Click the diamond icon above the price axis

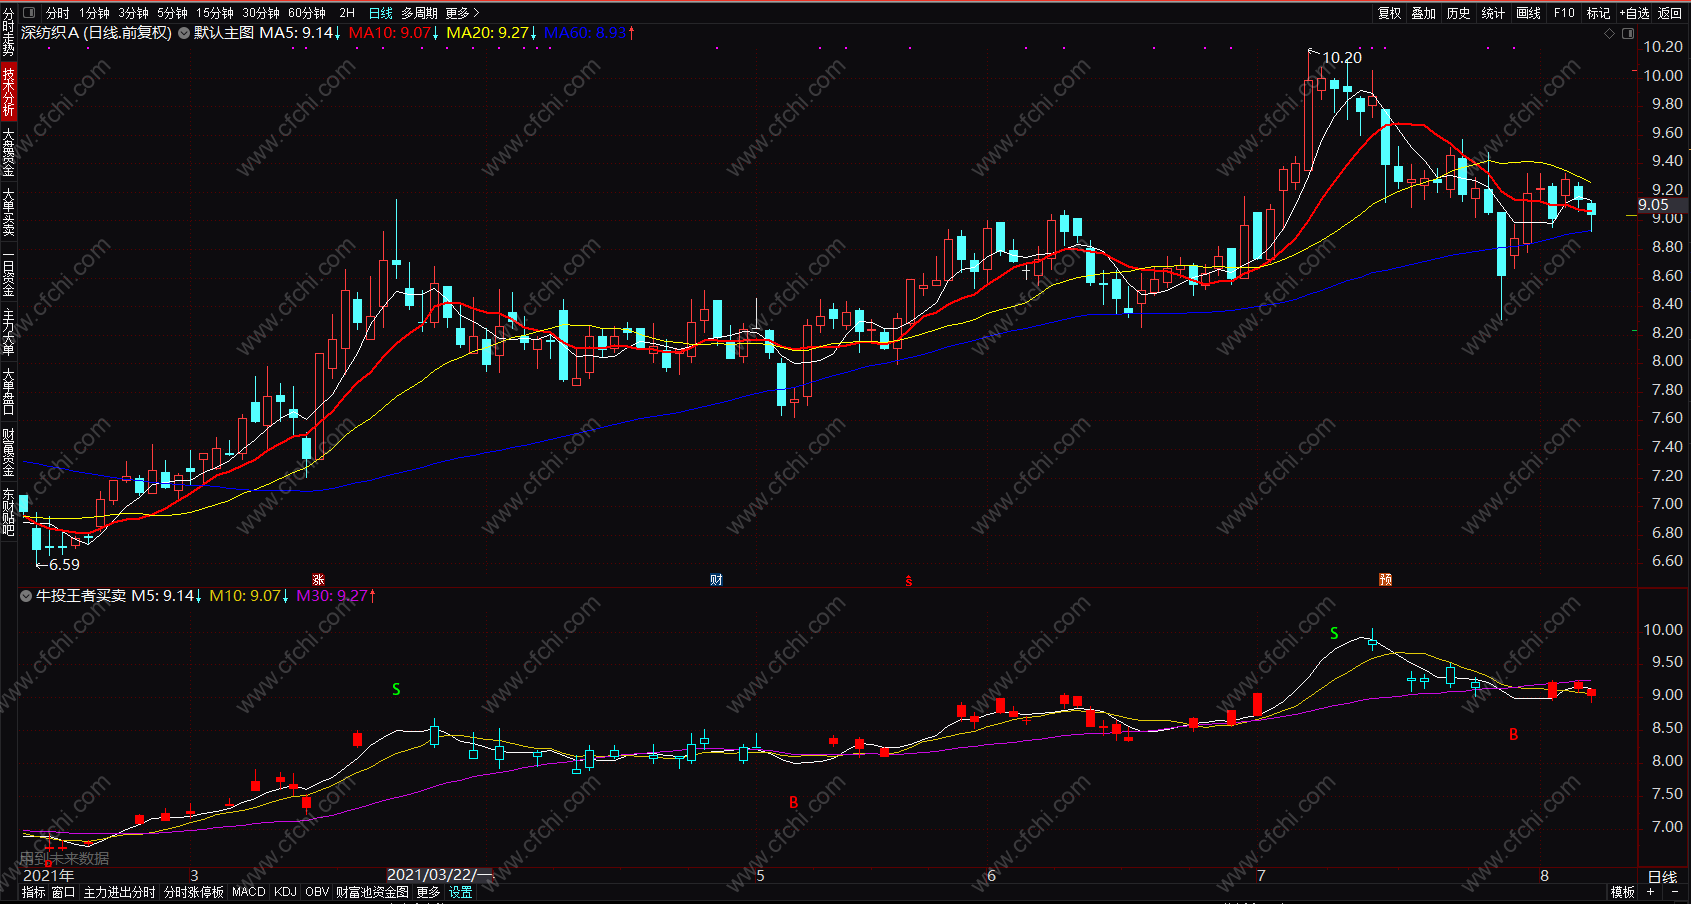click(1609, 33)
